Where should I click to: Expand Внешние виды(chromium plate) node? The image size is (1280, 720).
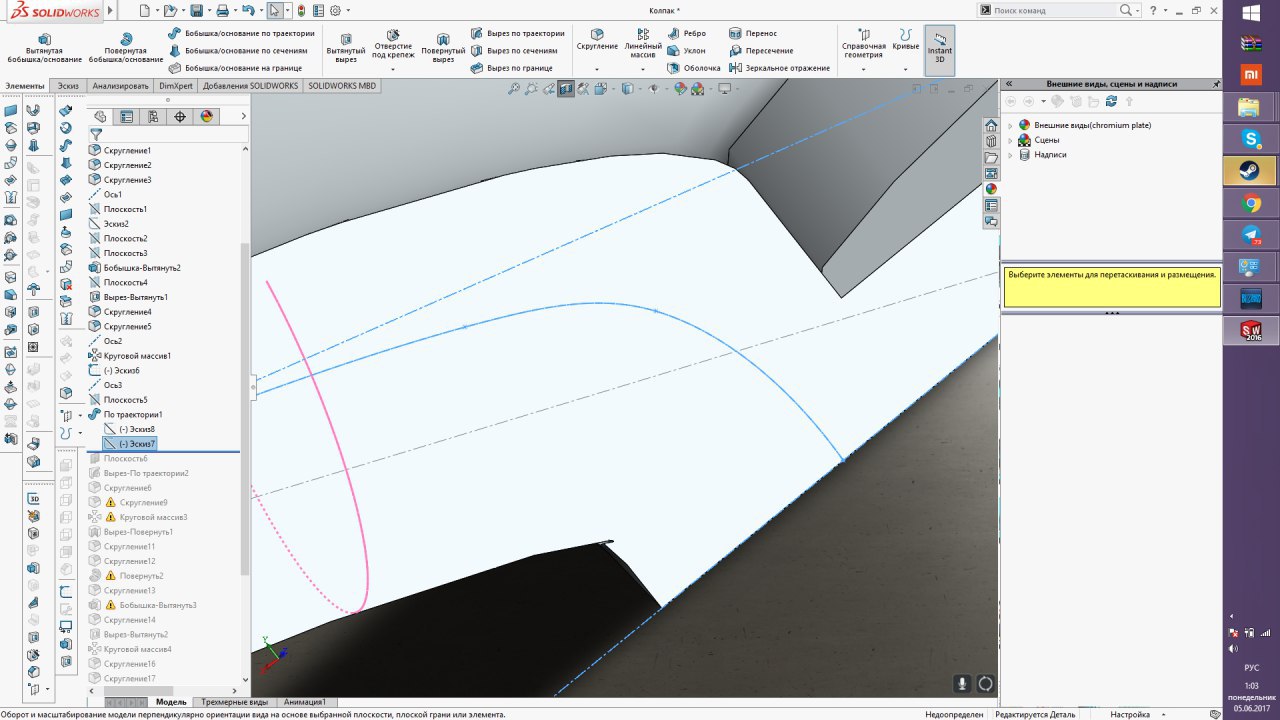click(x=1009, y=125)
